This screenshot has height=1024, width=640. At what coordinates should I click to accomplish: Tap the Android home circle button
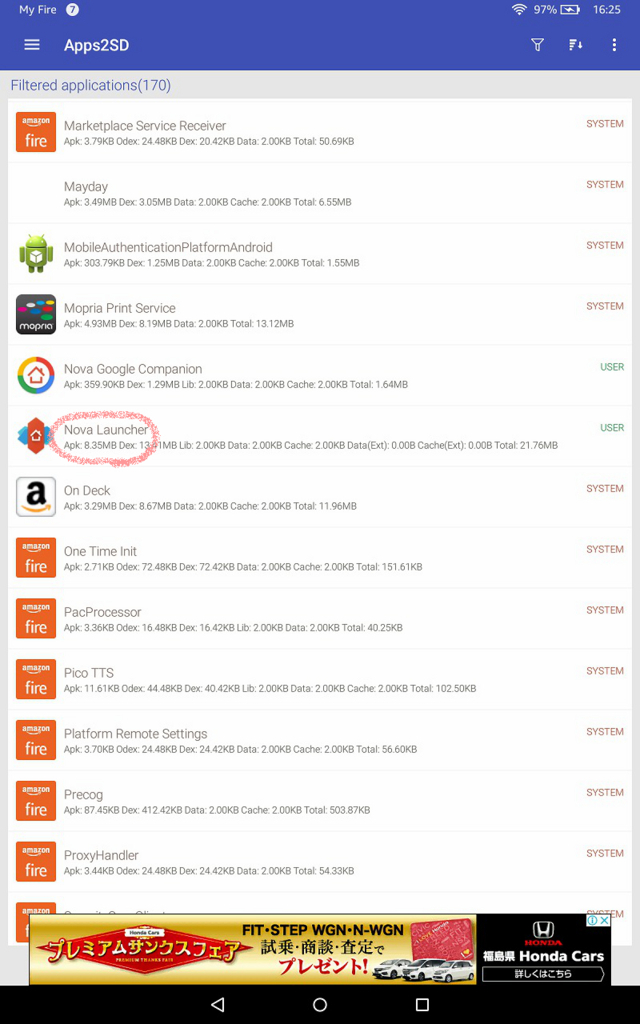pos(320,1004)
